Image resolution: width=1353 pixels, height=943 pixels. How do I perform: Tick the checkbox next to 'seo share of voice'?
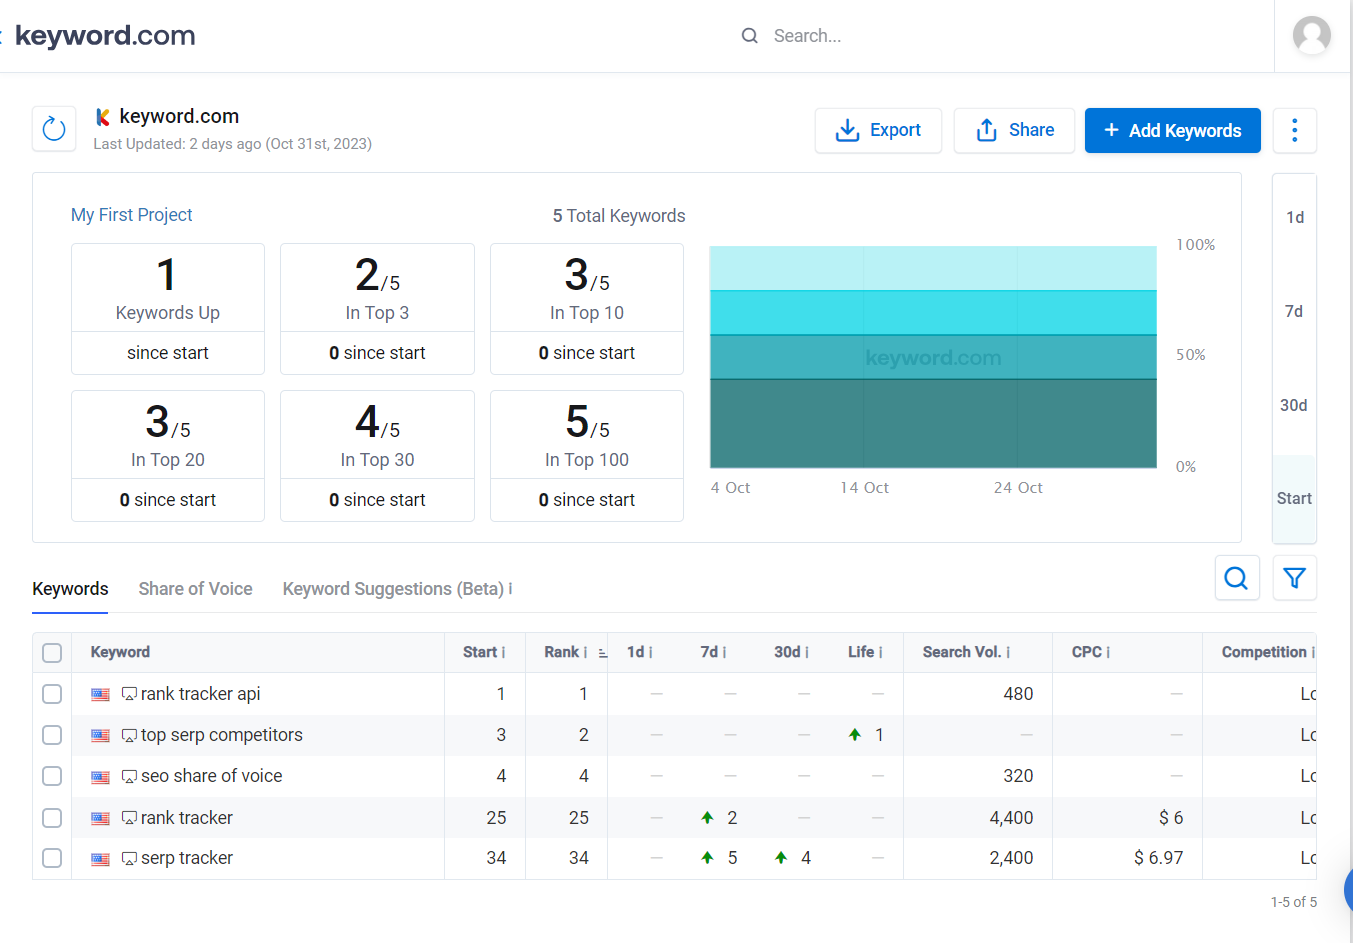click(52, 776)
